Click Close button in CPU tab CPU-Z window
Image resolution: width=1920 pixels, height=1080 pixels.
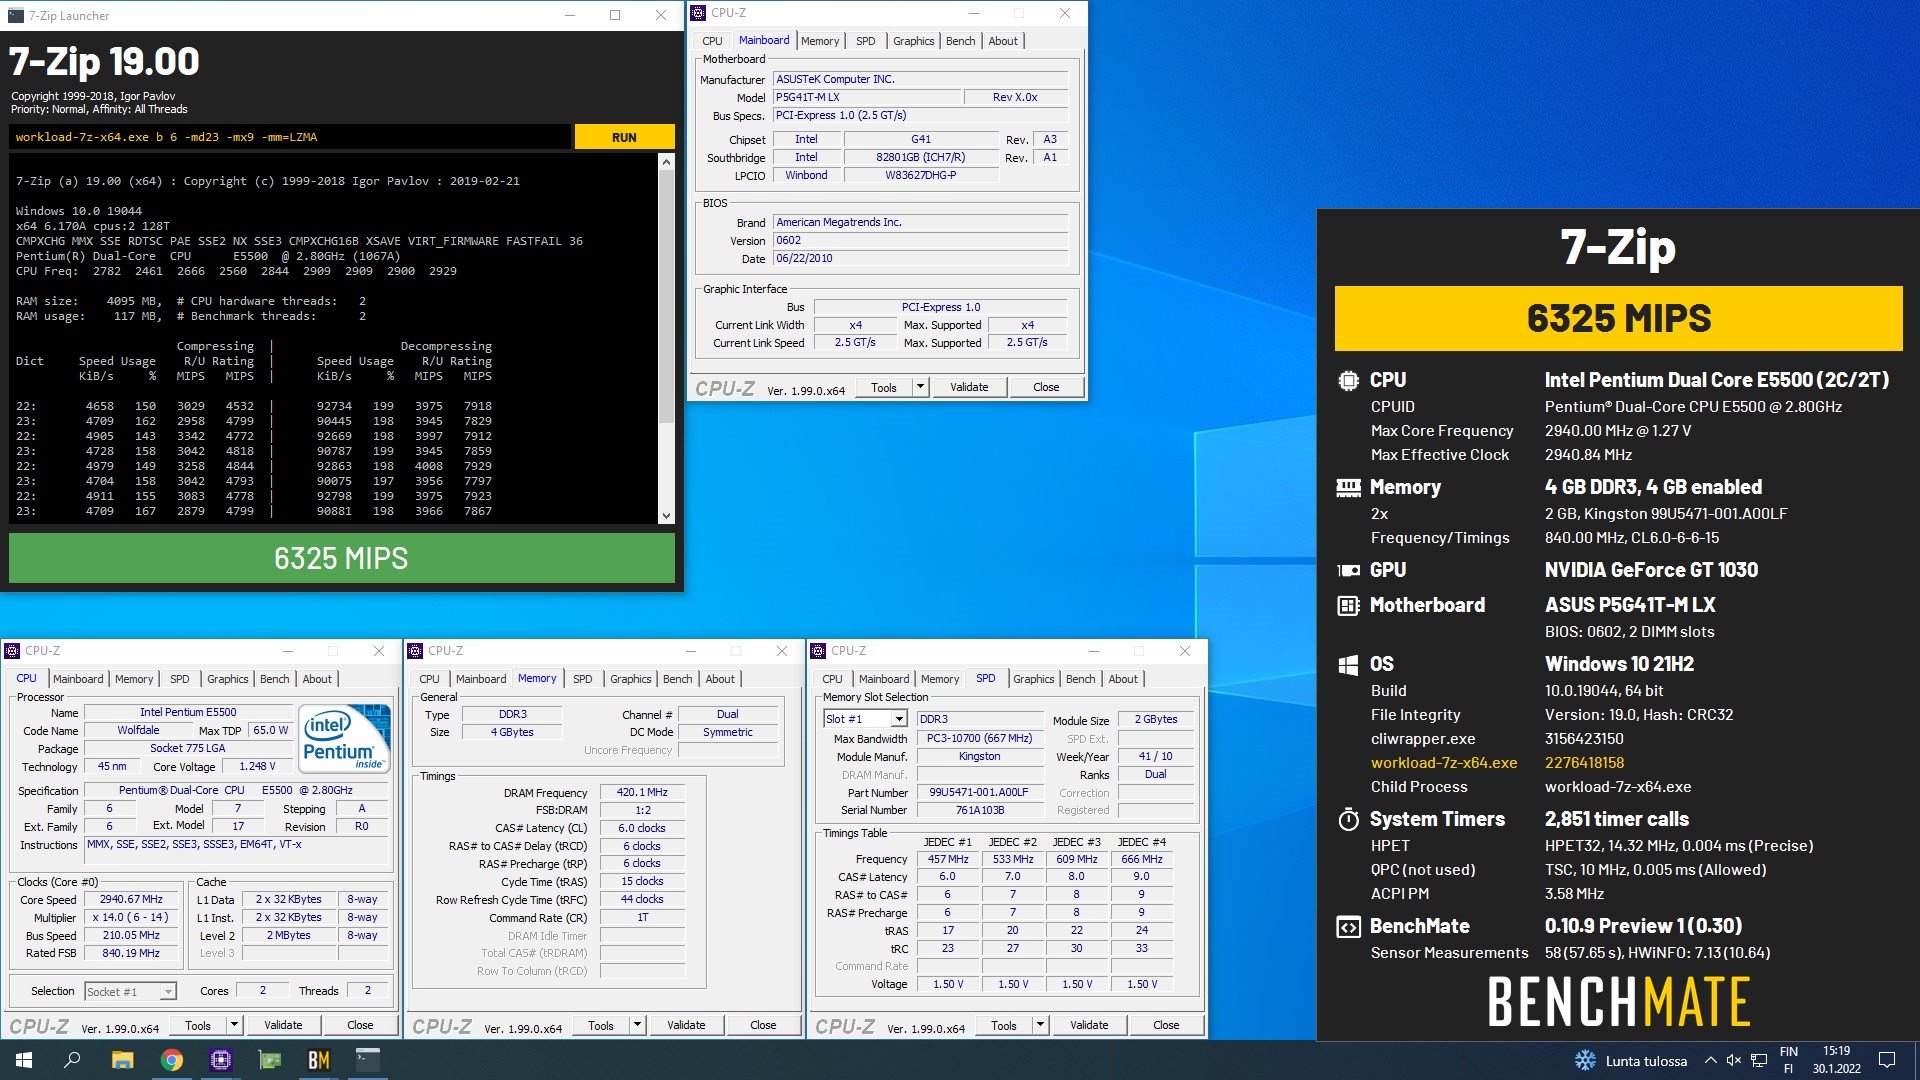360,1025
